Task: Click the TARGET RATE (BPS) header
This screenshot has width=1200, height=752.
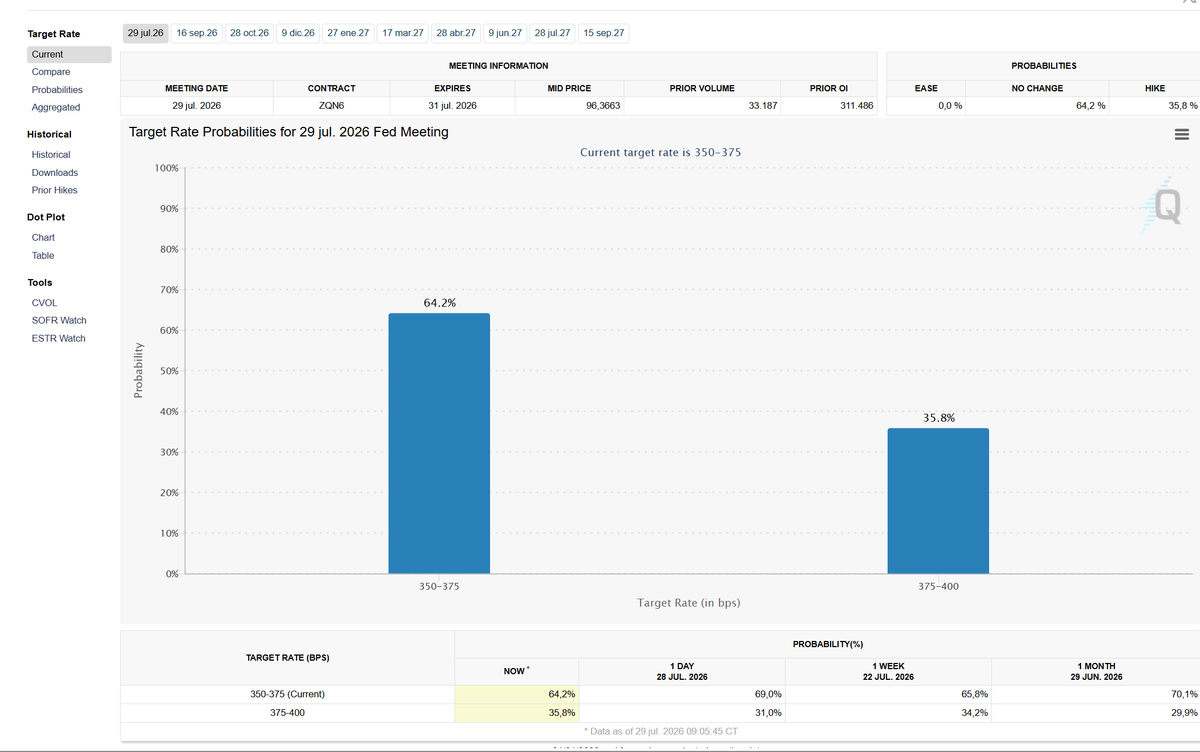Action: click(x=288, y=657)
